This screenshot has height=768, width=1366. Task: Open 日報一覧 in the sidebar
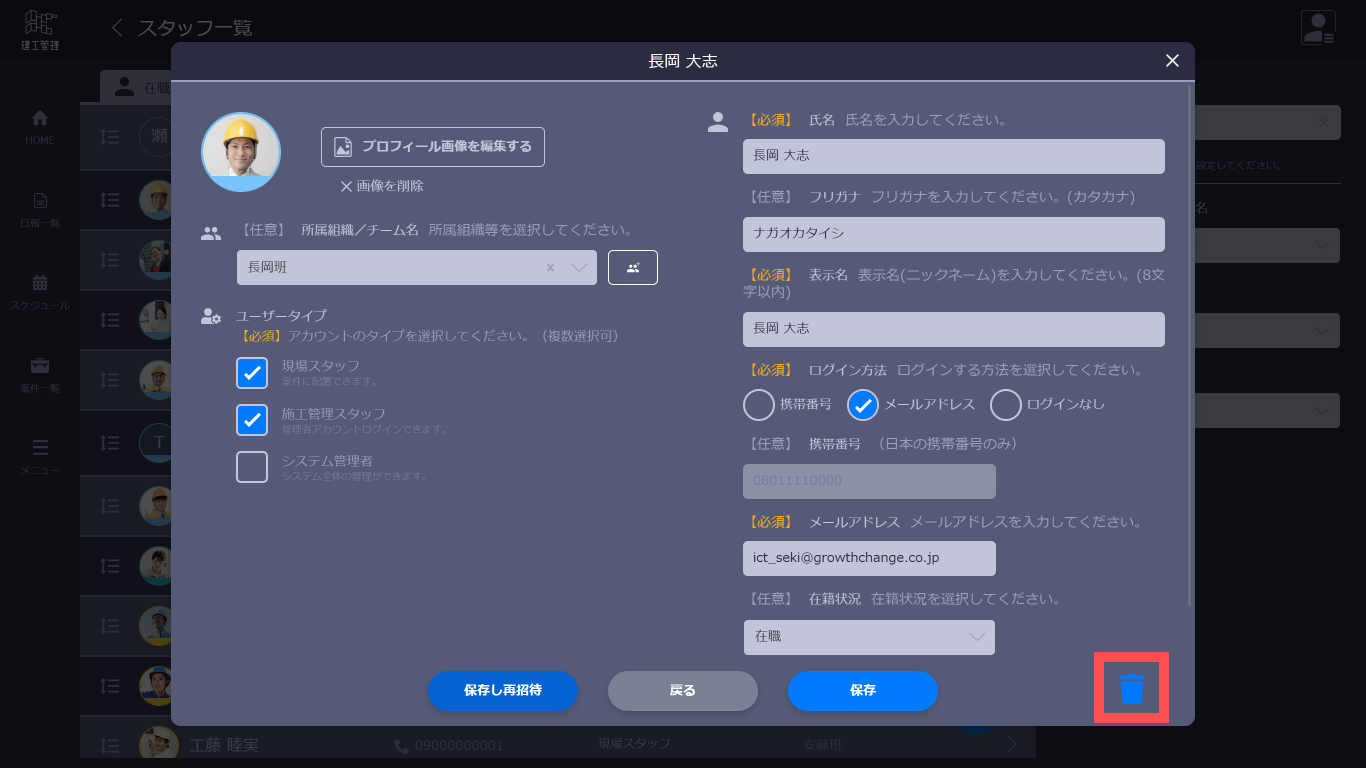click(x=40, y=209)
